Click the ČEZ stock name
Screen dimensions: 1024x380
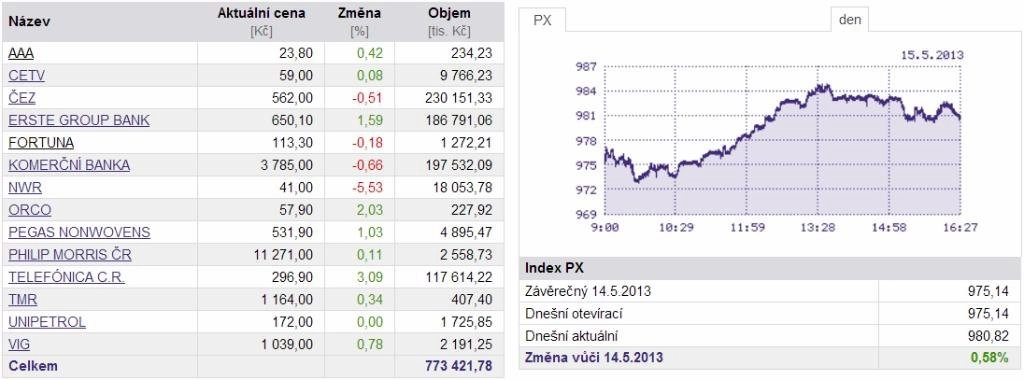tap(22, 98)
